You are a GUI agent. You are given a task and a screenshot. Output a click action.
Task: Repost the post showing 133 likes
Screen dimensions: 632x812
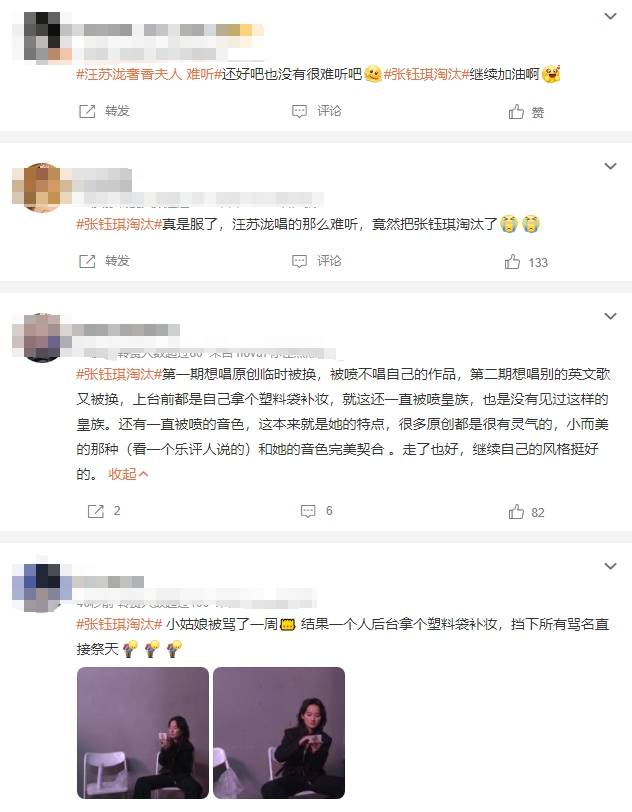point(104,261)
